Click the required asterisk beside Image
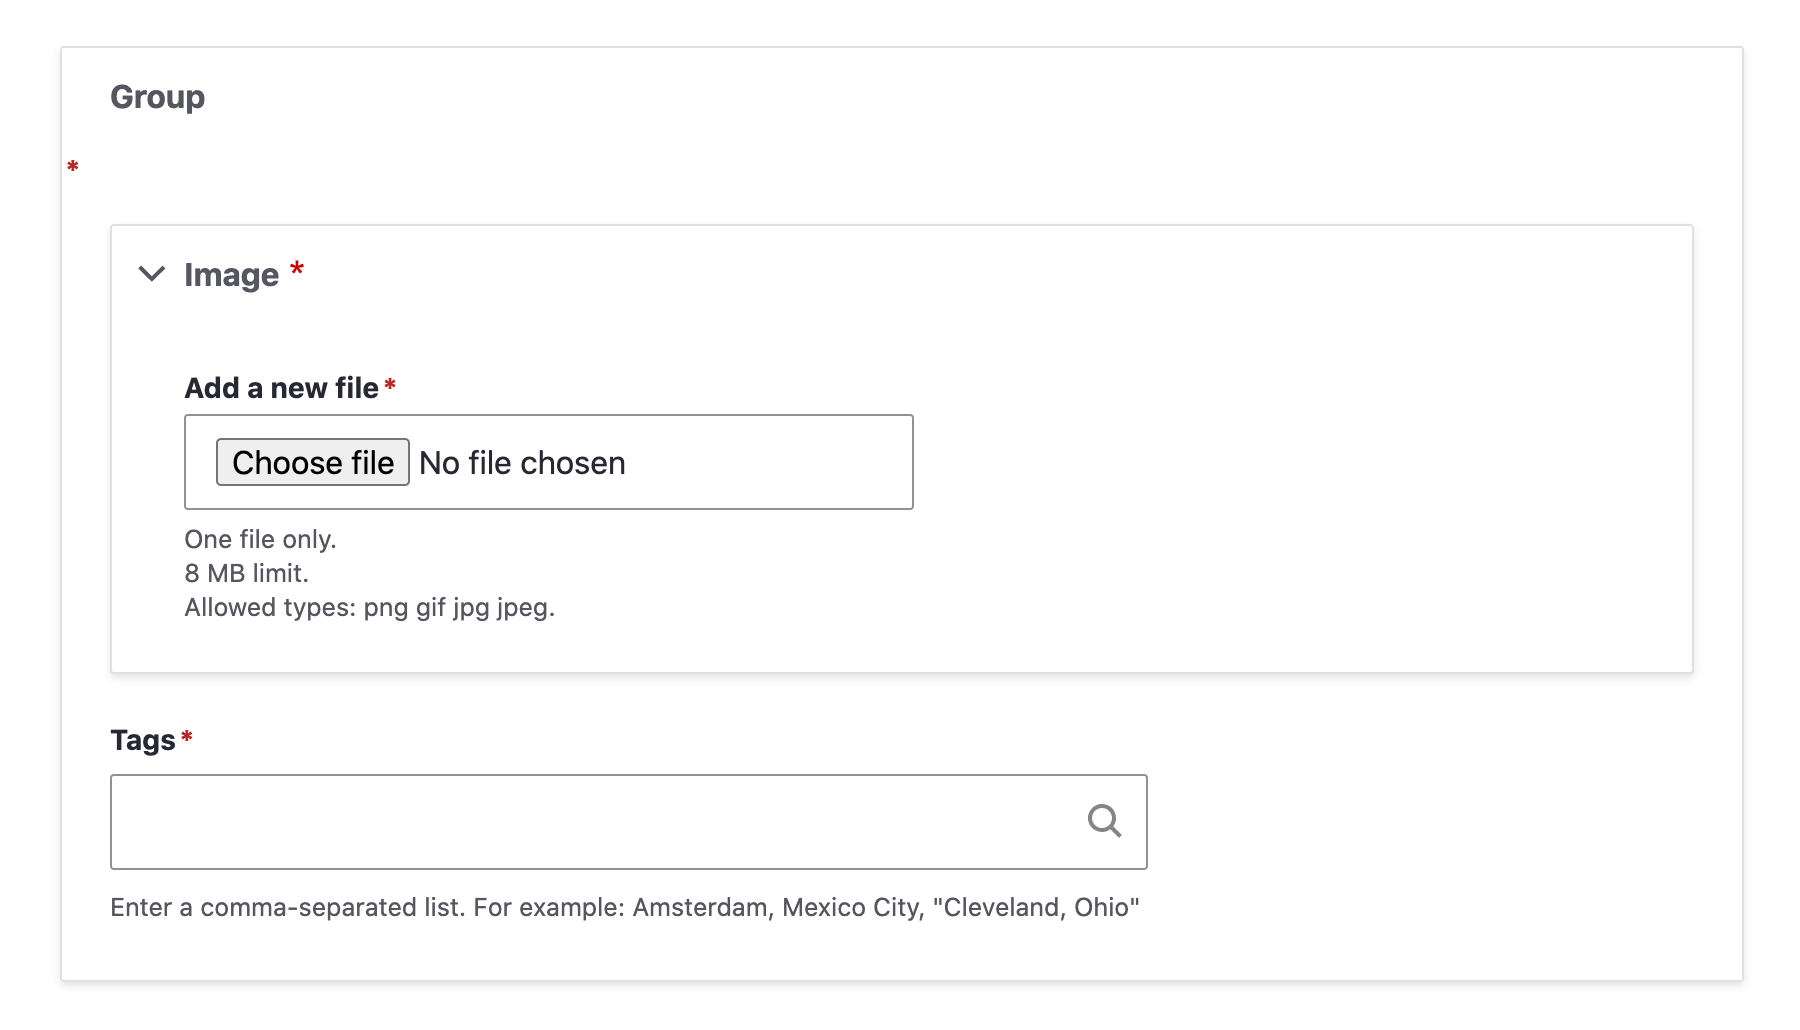This screenshot has height=1030, width=1800. click(297, 269)
